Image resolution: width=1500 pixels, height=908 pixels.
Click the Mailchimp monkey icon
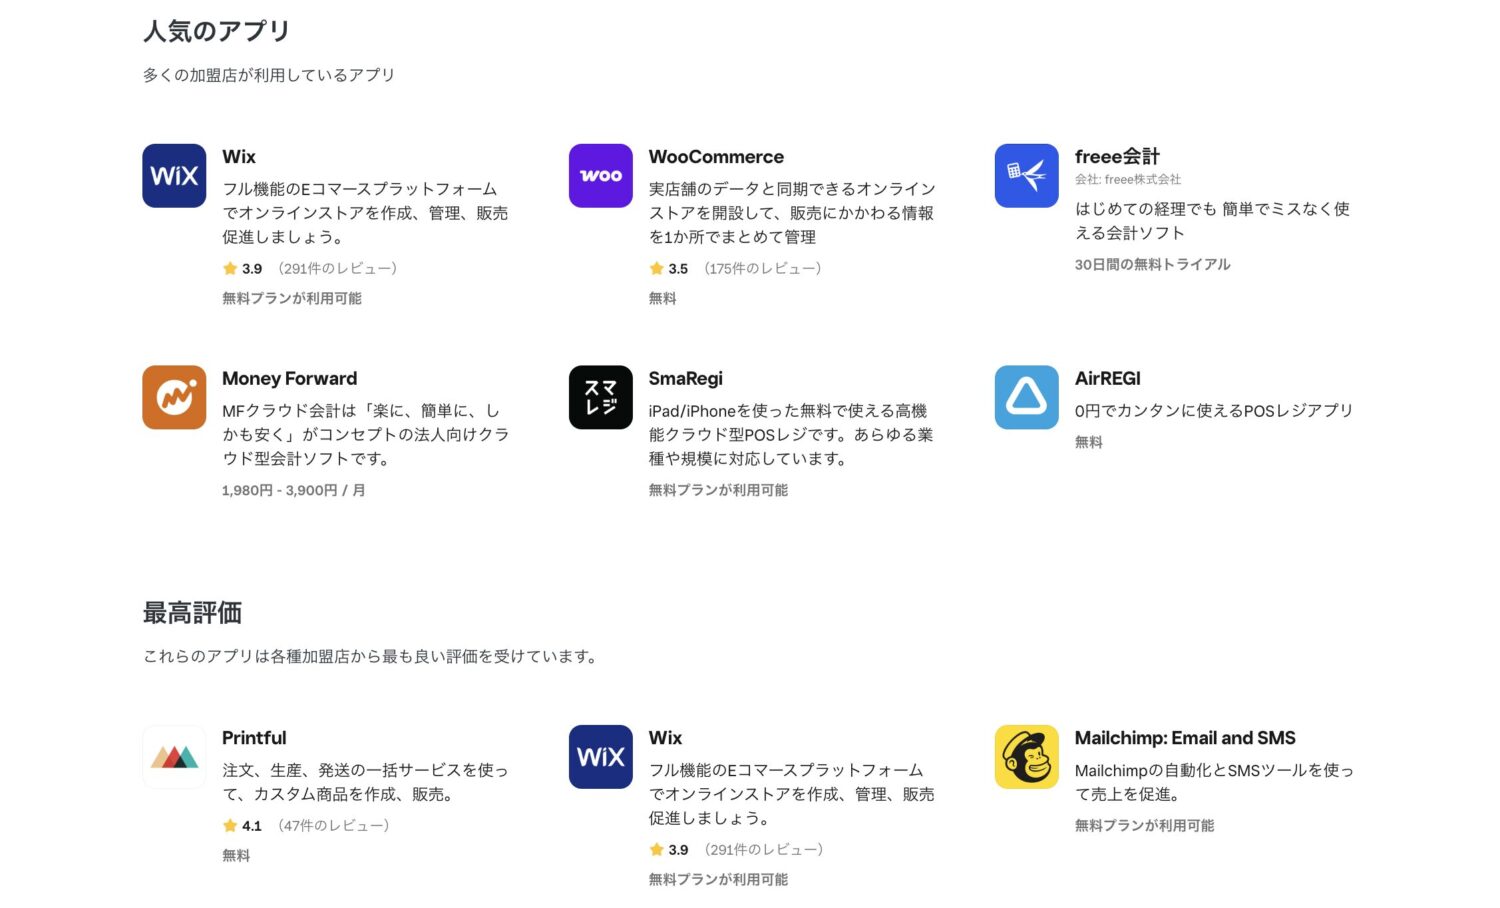tap(1026, 757)
